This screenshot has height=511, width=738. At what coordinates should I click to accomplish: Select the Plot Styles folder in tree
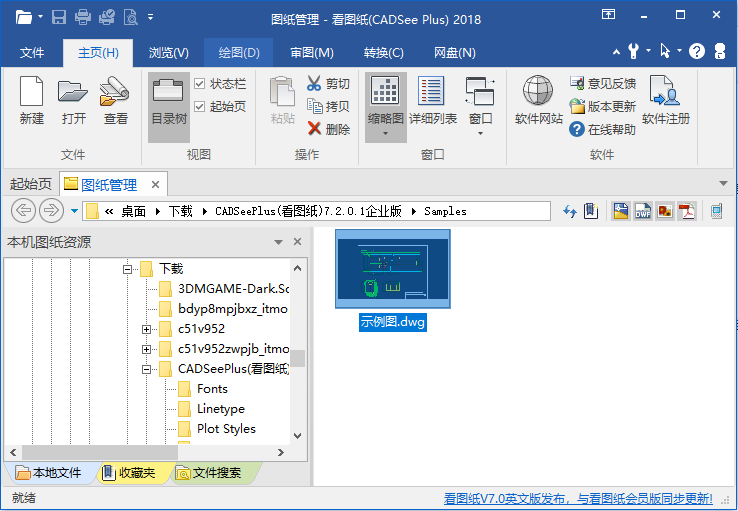[x=226, y=429]
